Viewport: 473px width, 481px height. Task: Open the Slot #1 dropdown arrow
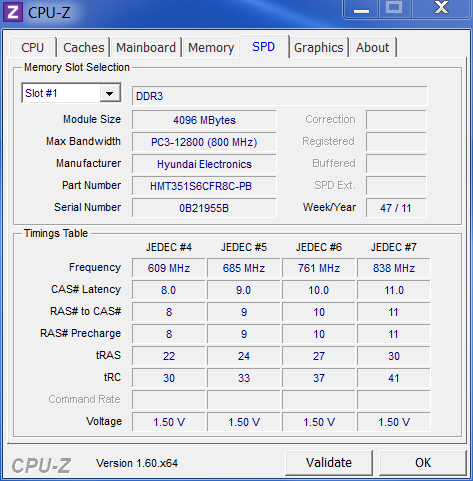click(x=110, y=93)
